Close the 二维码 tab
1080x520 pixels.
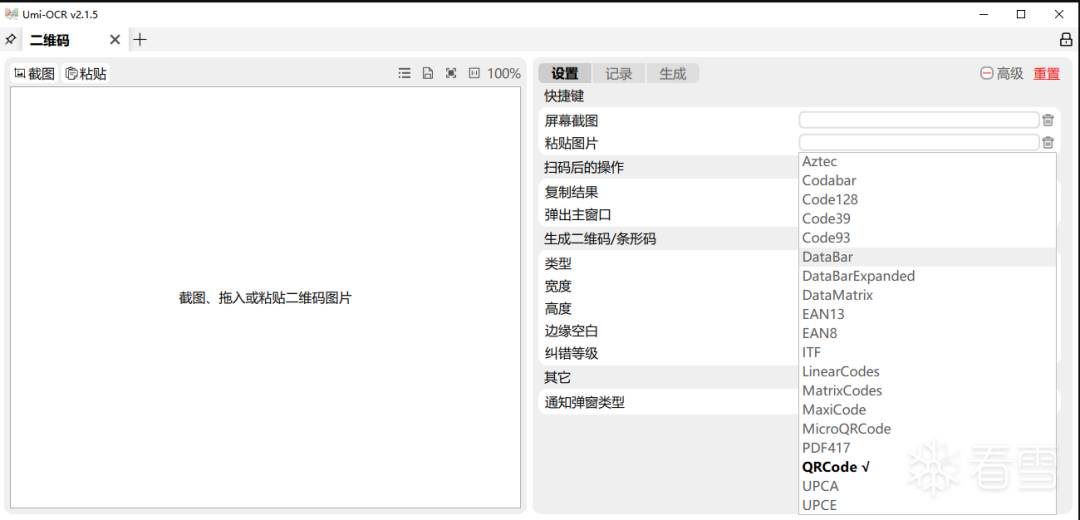[x=115, y=40]
